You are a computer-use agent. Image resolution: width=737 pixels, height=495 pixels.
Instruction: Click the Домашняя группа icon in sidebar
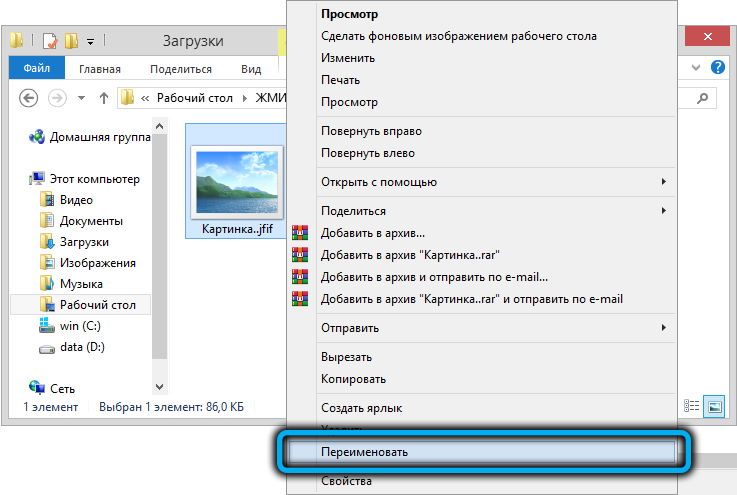click(x=37, y=137)
